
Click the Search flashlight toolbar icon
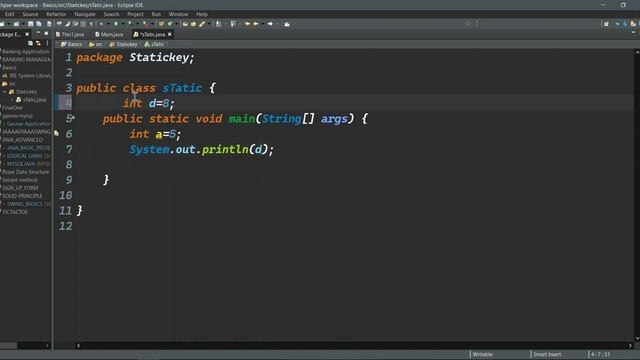pyautogui.click(x=202, y=24)
